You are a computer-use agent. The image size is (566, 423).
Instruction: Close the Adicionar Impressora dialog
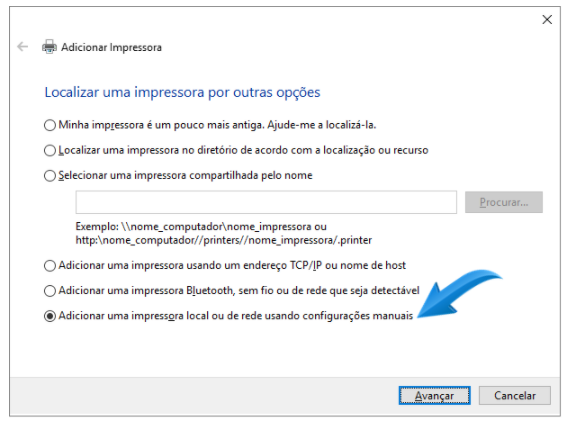tap(547, 19)
